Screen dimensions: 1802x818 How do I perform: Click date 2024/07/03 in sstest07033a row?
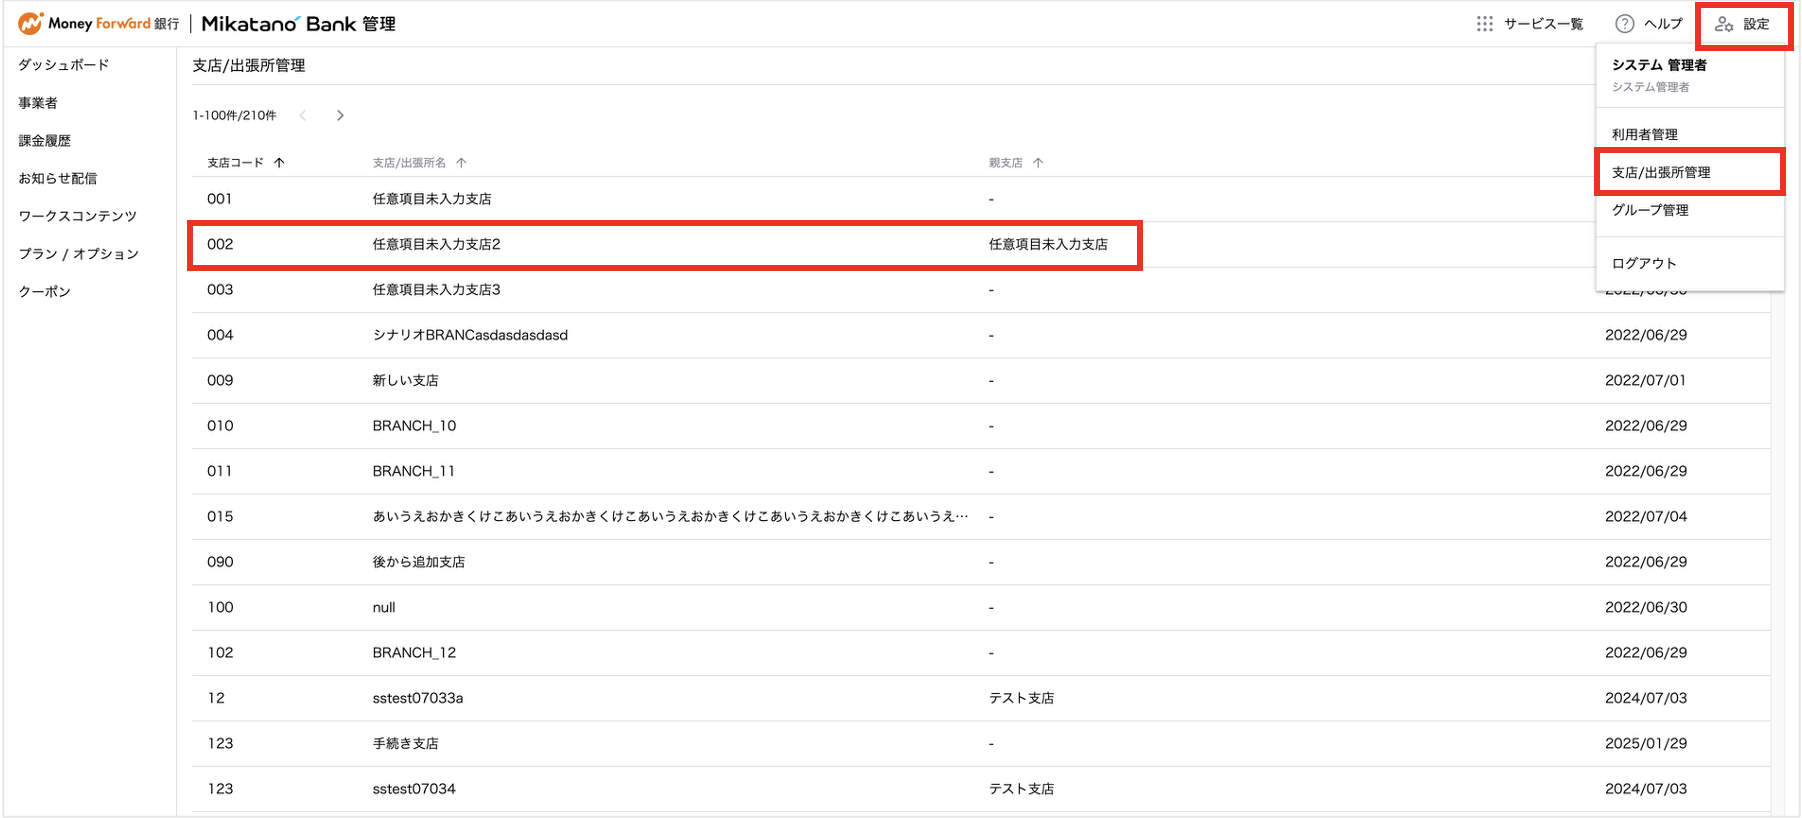(1646, 698)
